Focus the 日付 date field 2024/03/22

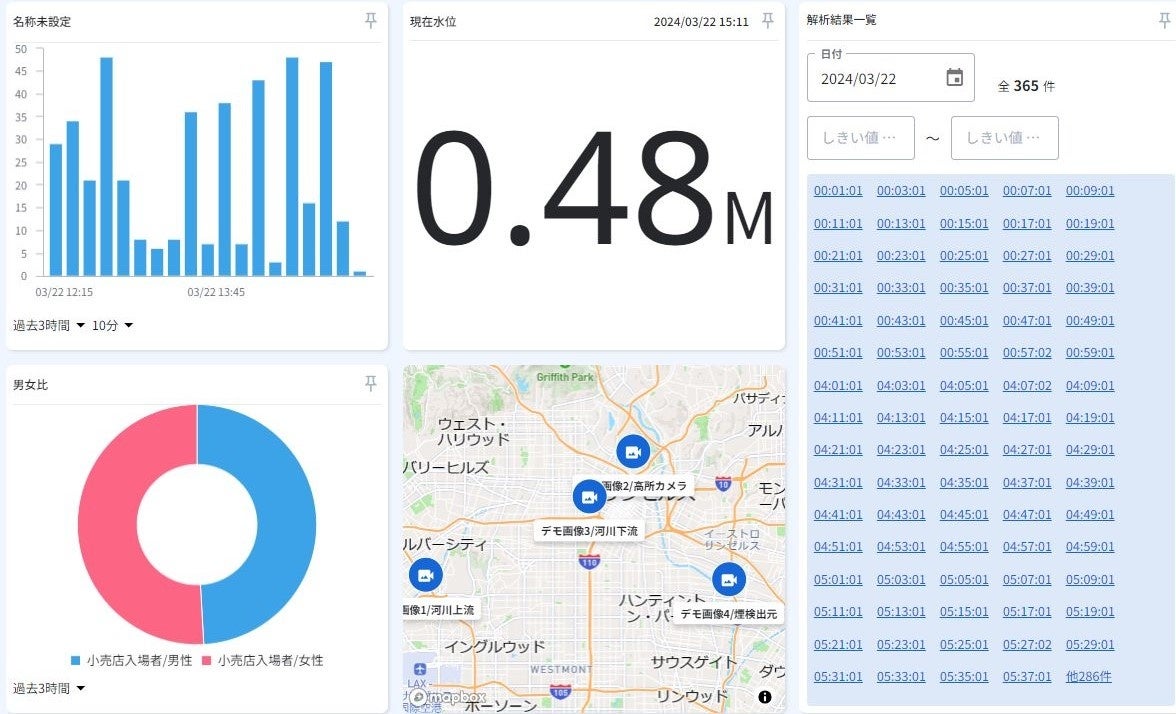890,77
